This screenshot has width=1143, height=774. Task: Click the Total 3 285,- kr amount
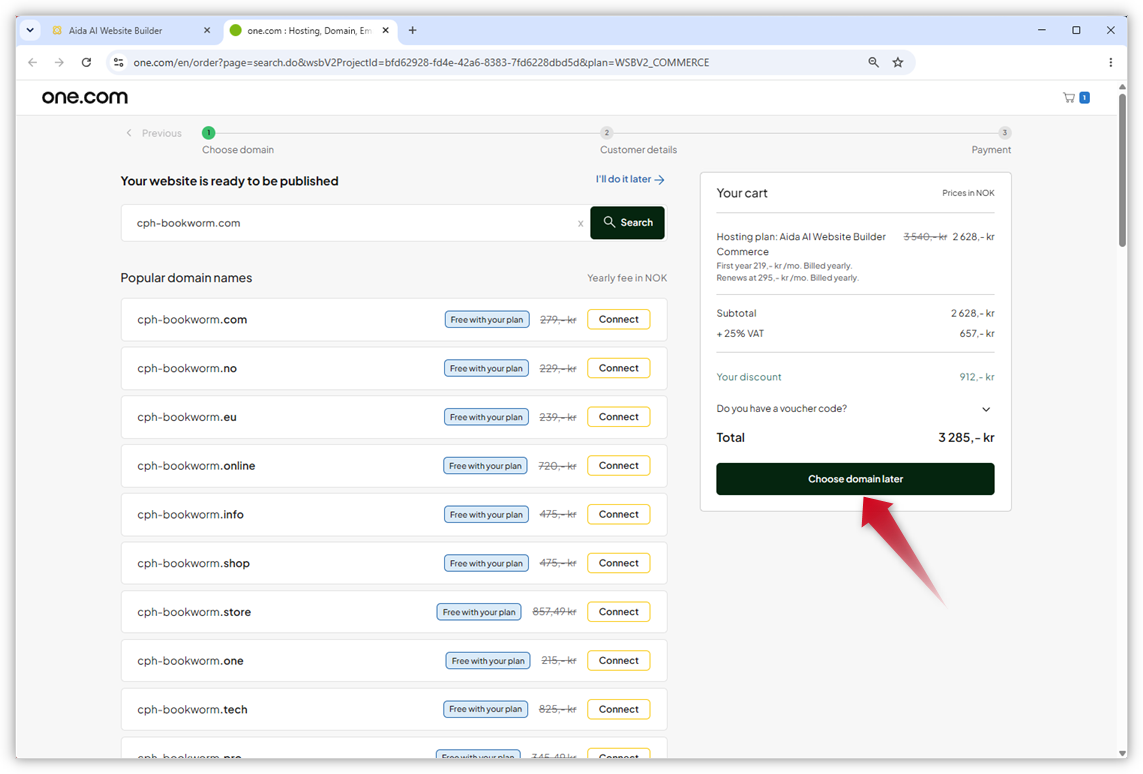click(966, 437)
